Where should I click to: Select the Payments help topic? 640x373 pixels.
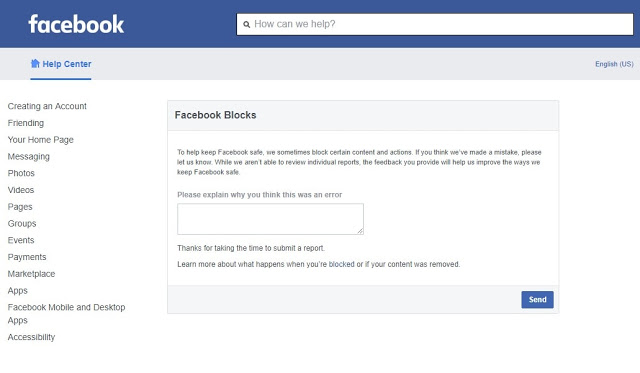tap(27, 257)
